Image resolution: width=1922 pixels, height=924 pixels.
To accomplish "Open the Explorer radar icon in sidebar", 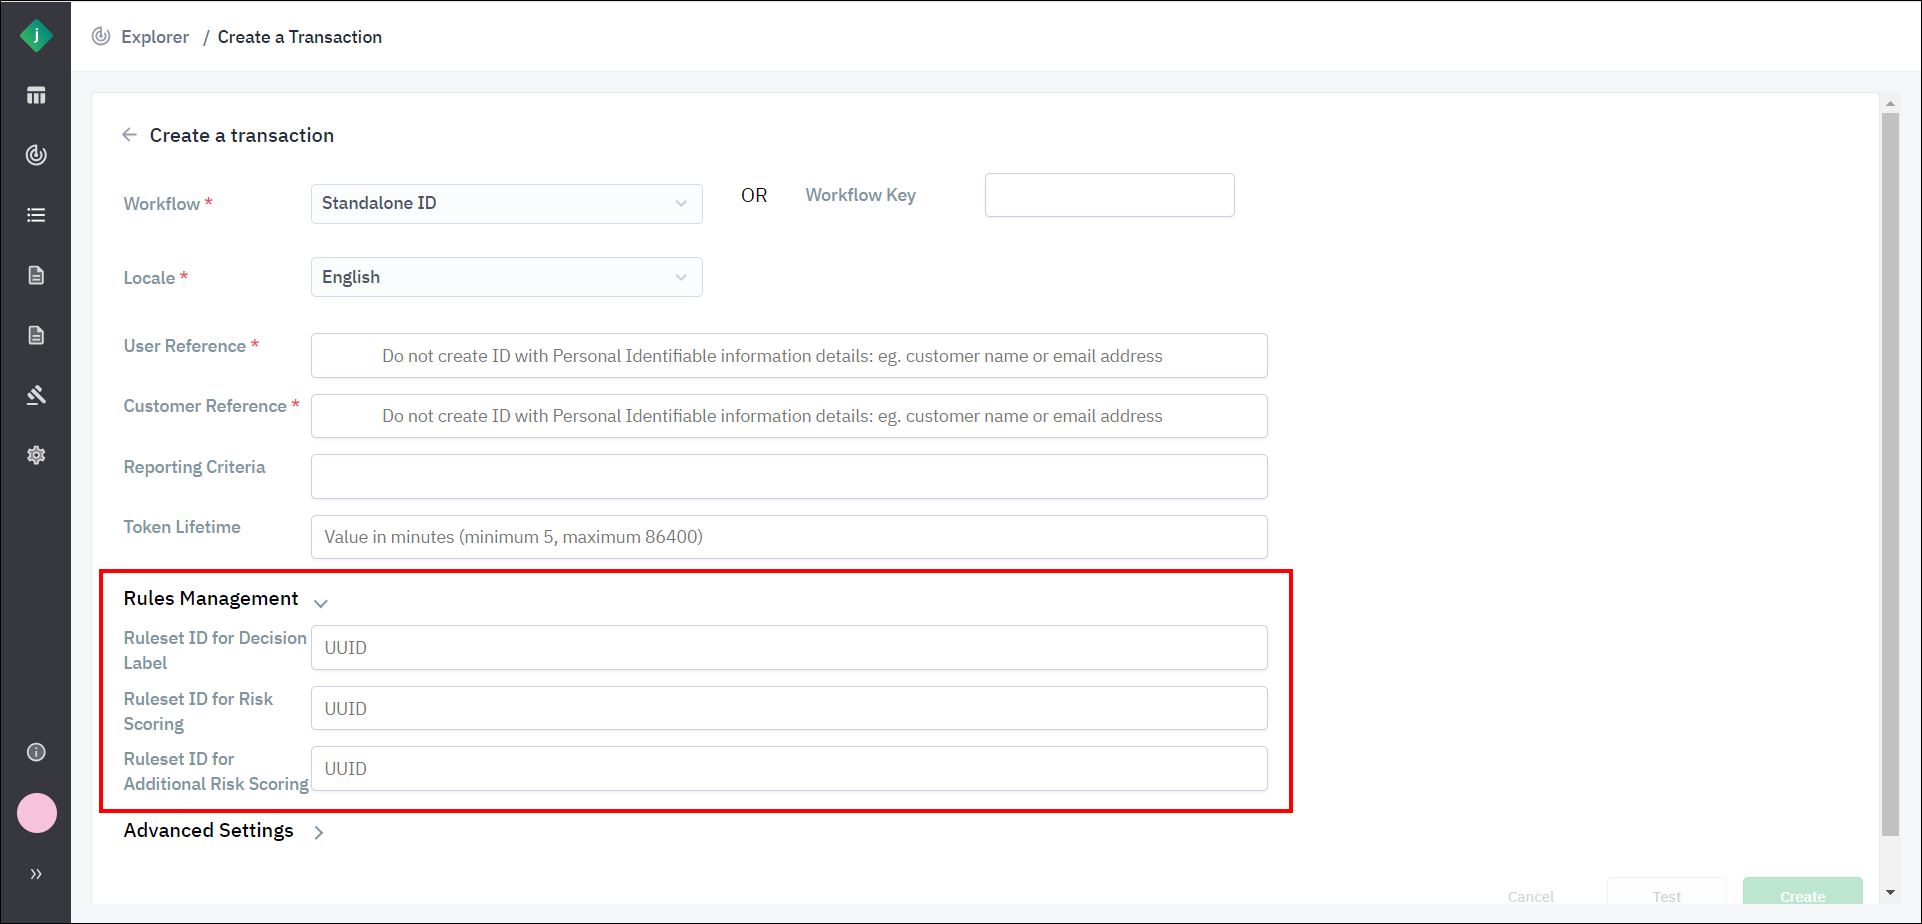I will click(36, 155).
